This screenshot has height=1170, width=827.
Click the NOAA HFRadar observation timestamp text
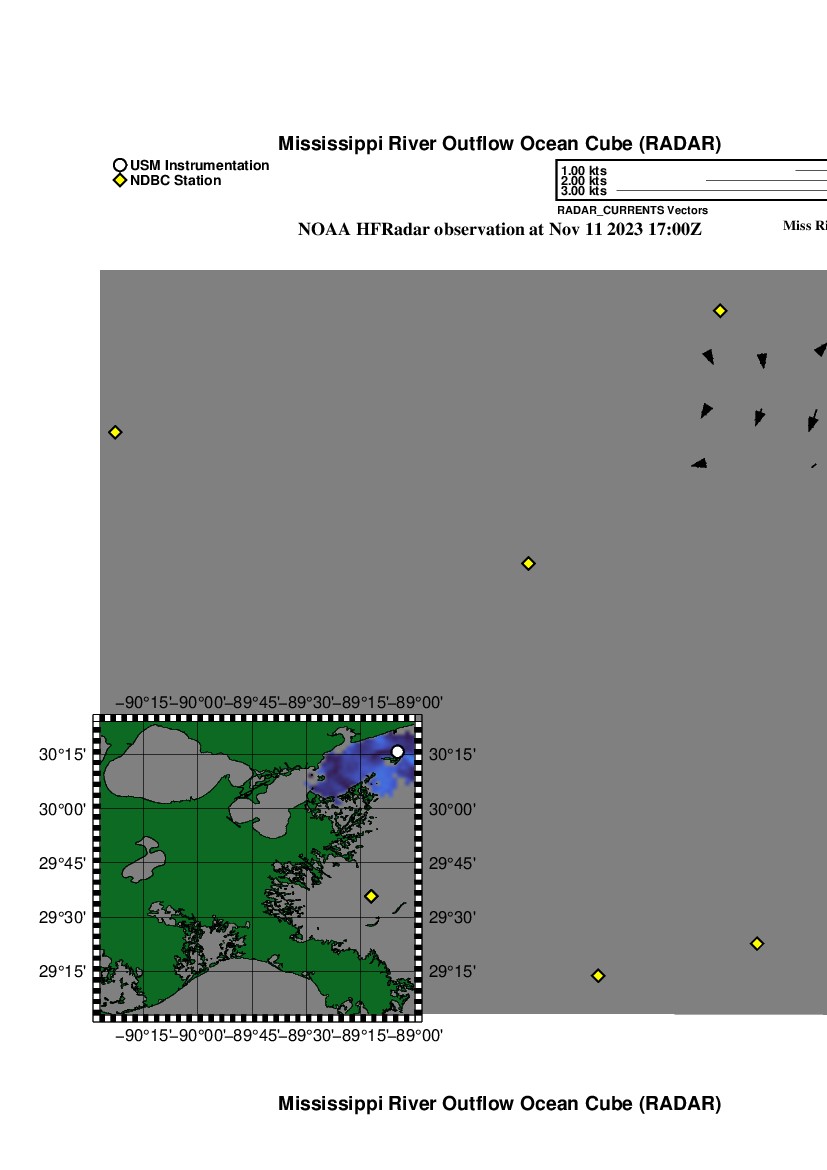(x=499, y=230)
